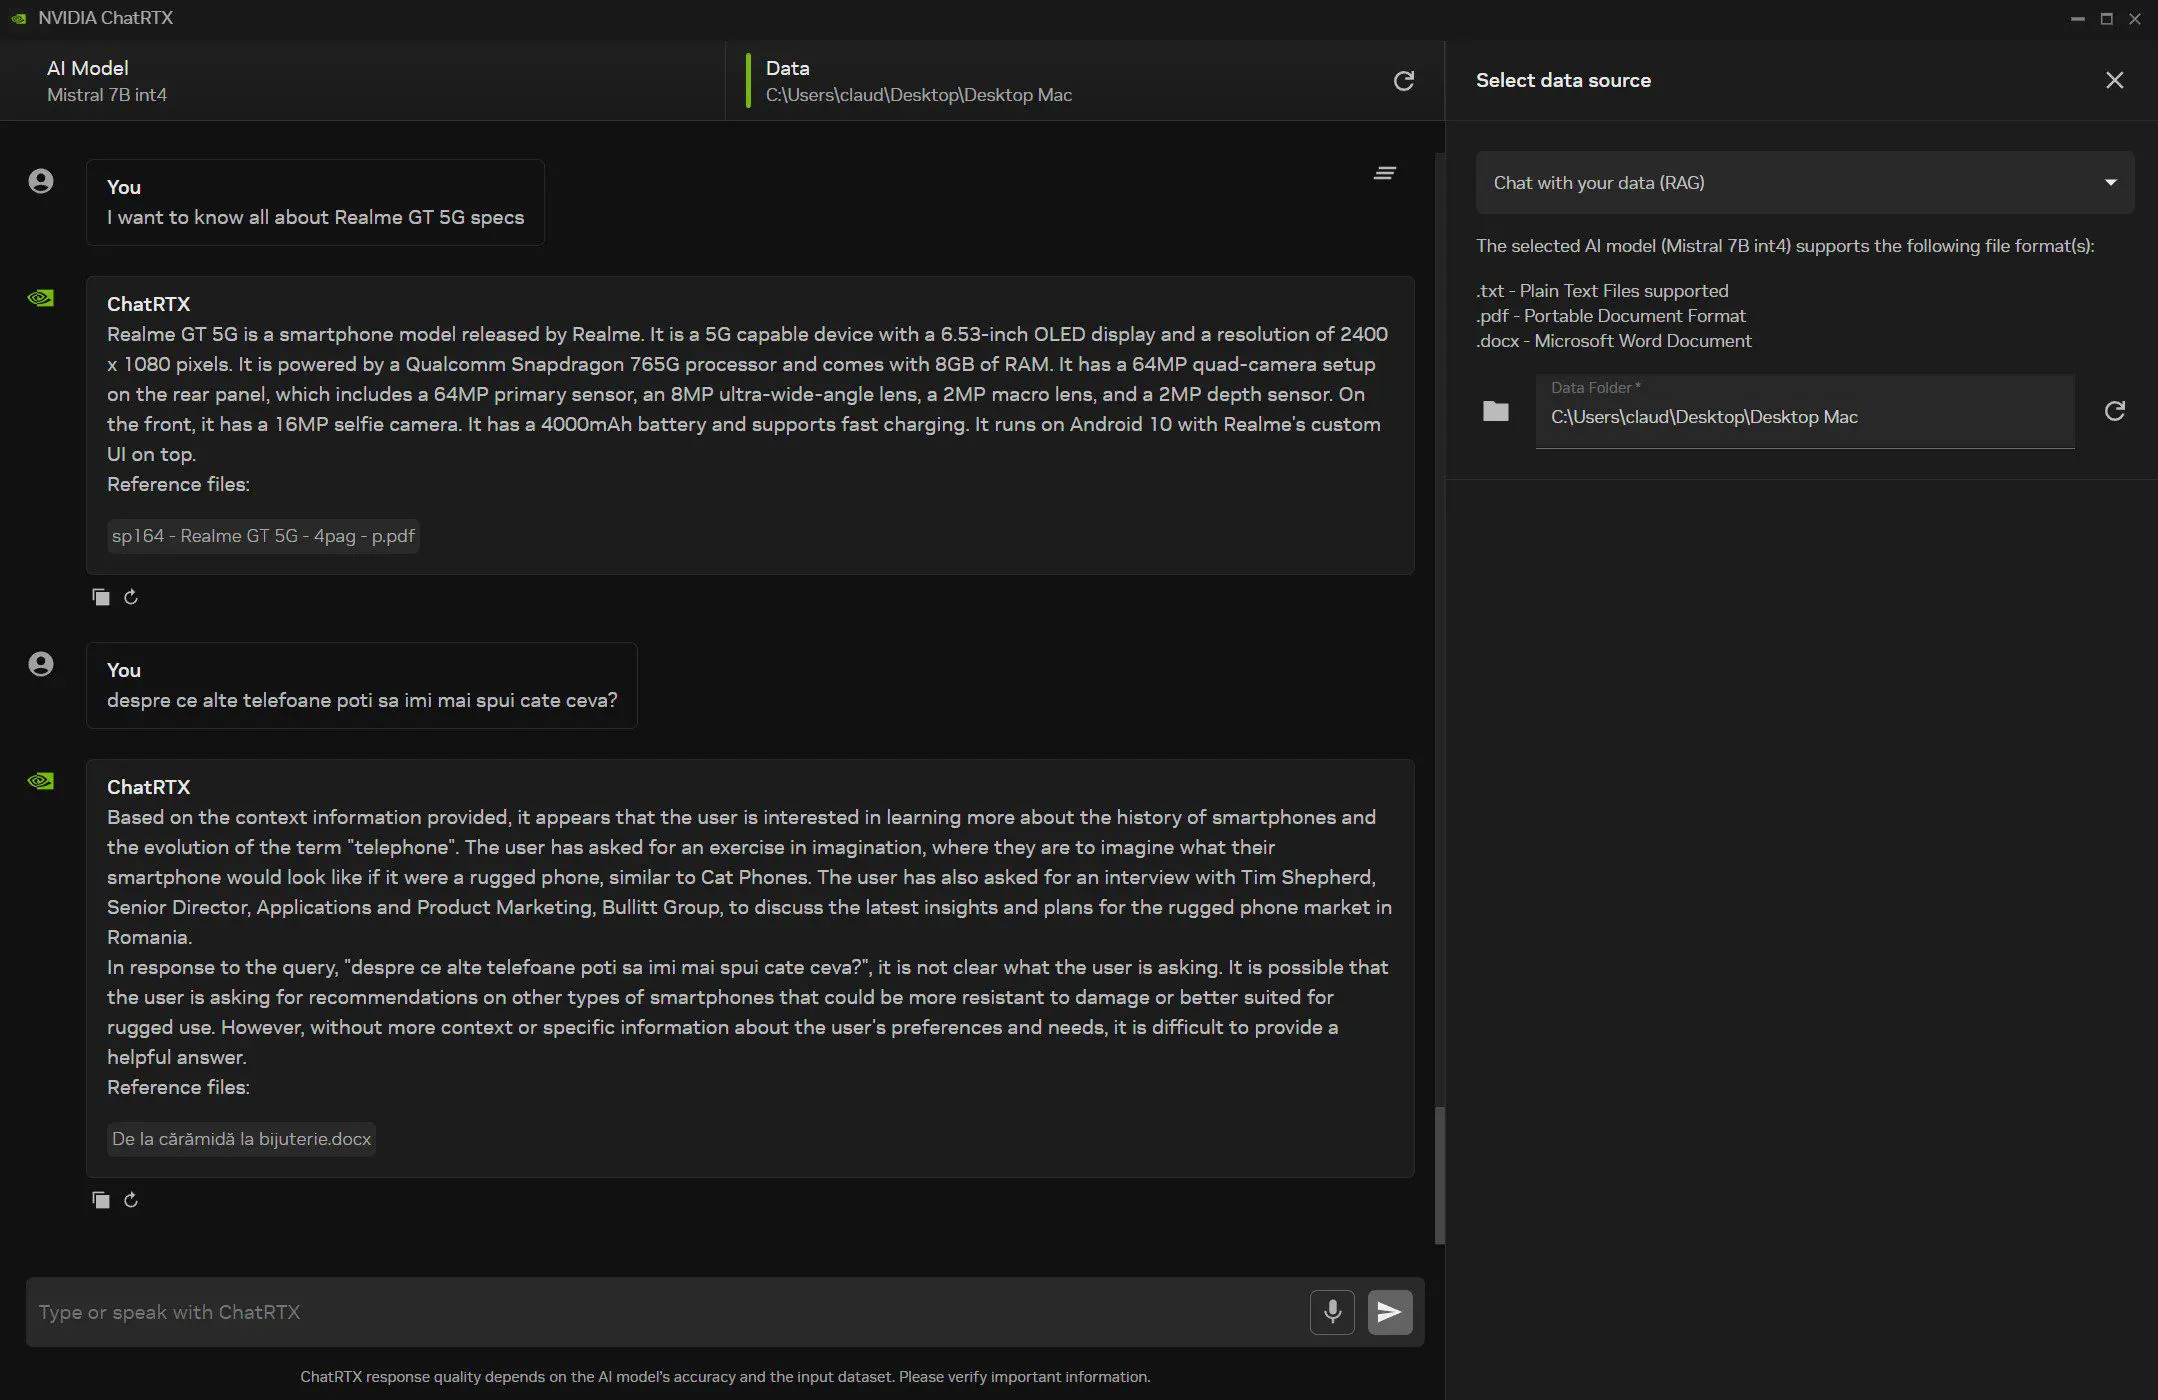Click the '.pdf - Portable Document Format' line

(1611, 316)
